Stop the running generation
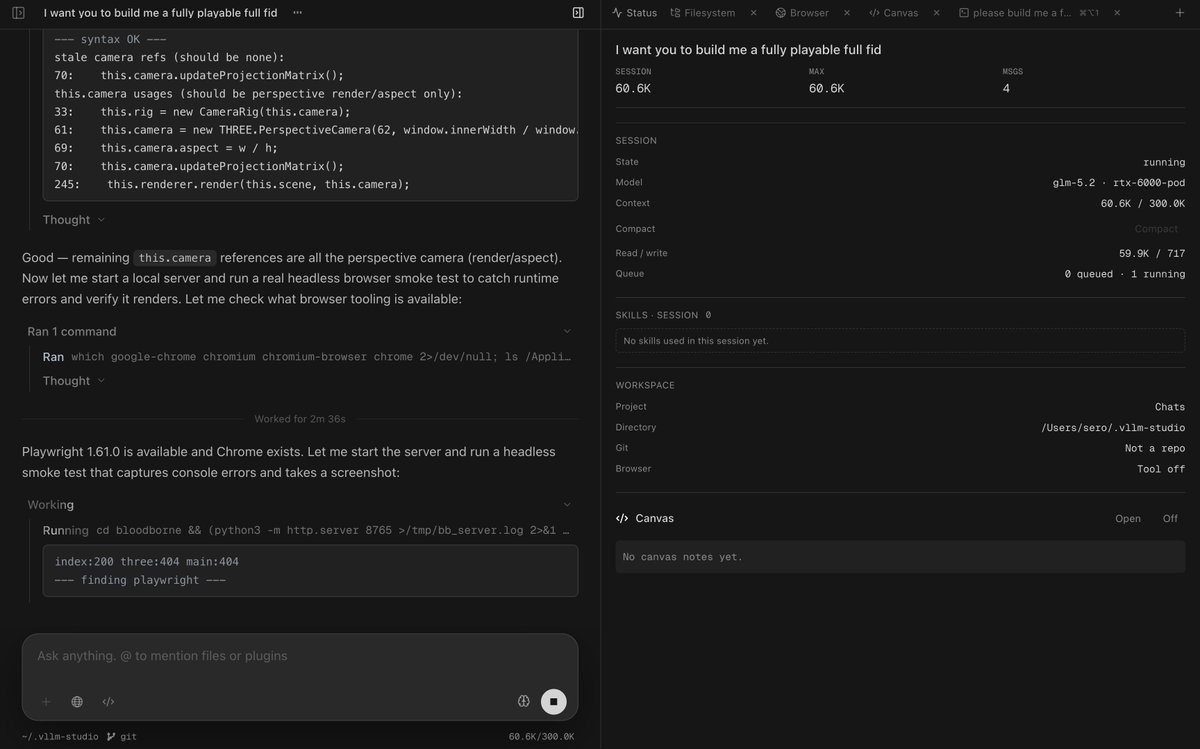Viewport: 1200px width, 749px height. click(x=553, y=702)
